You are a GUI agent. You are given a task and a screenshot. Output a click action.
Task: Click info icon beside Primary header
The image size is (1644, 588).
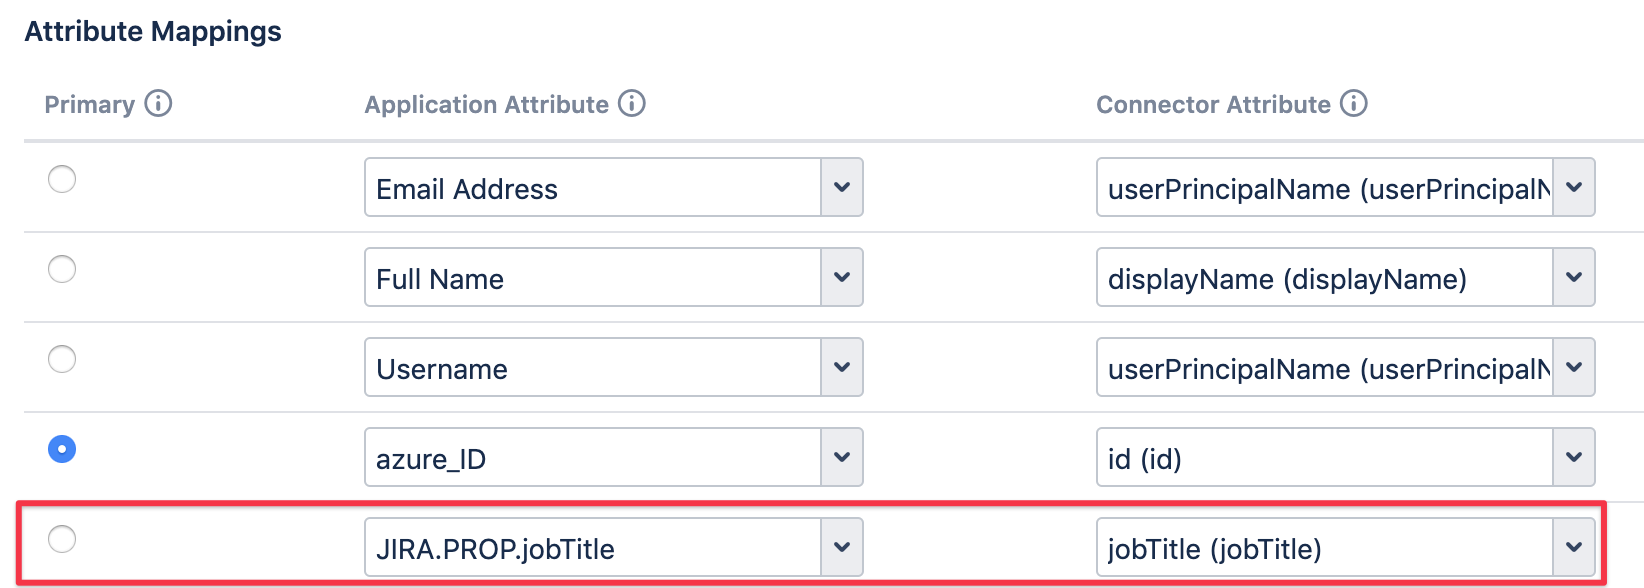pos(158,104)
